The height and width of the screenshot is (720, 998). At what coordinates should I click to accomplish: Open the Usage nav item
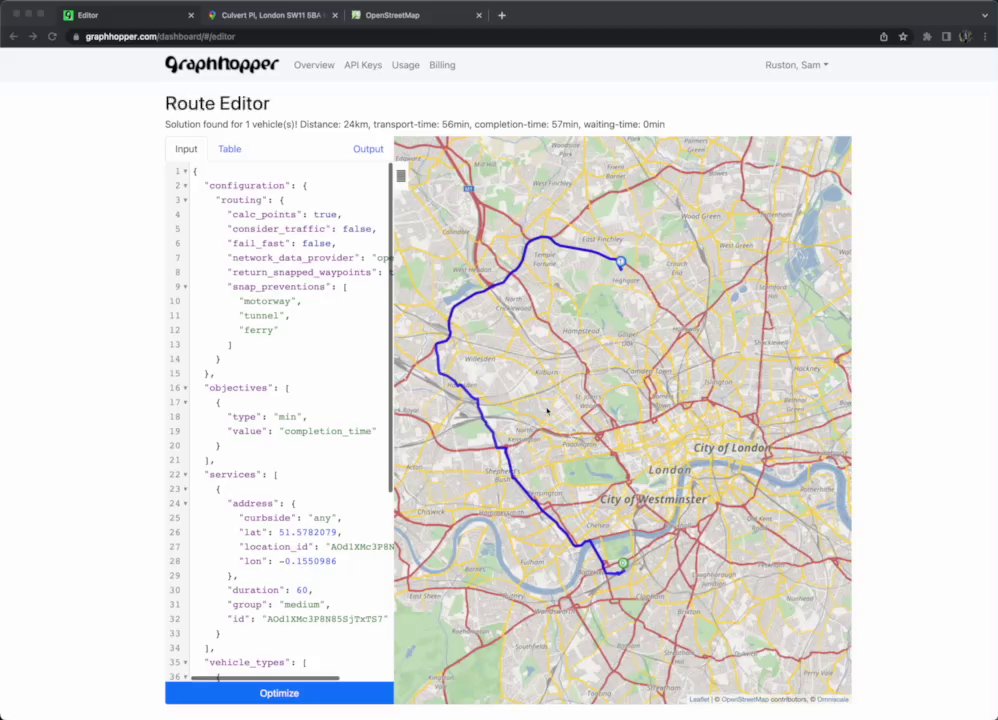tap(405, 65)
